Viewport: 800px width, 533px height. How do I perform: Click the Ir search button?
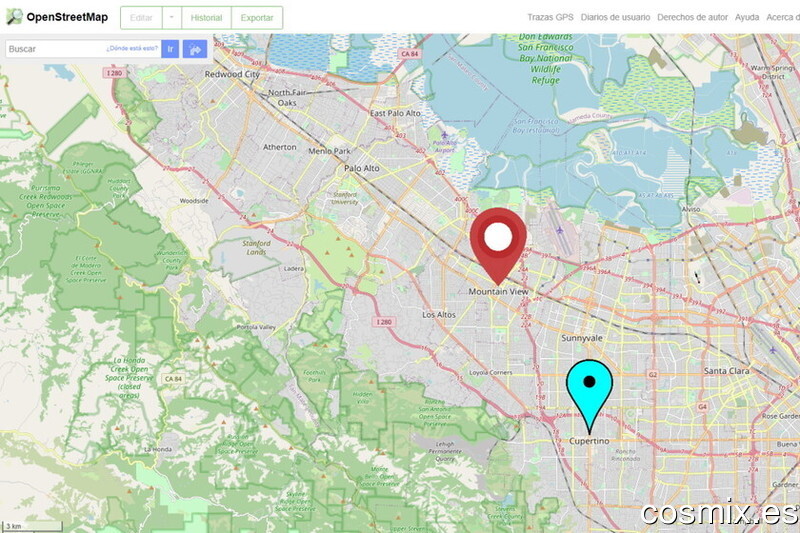pos(170,49)
